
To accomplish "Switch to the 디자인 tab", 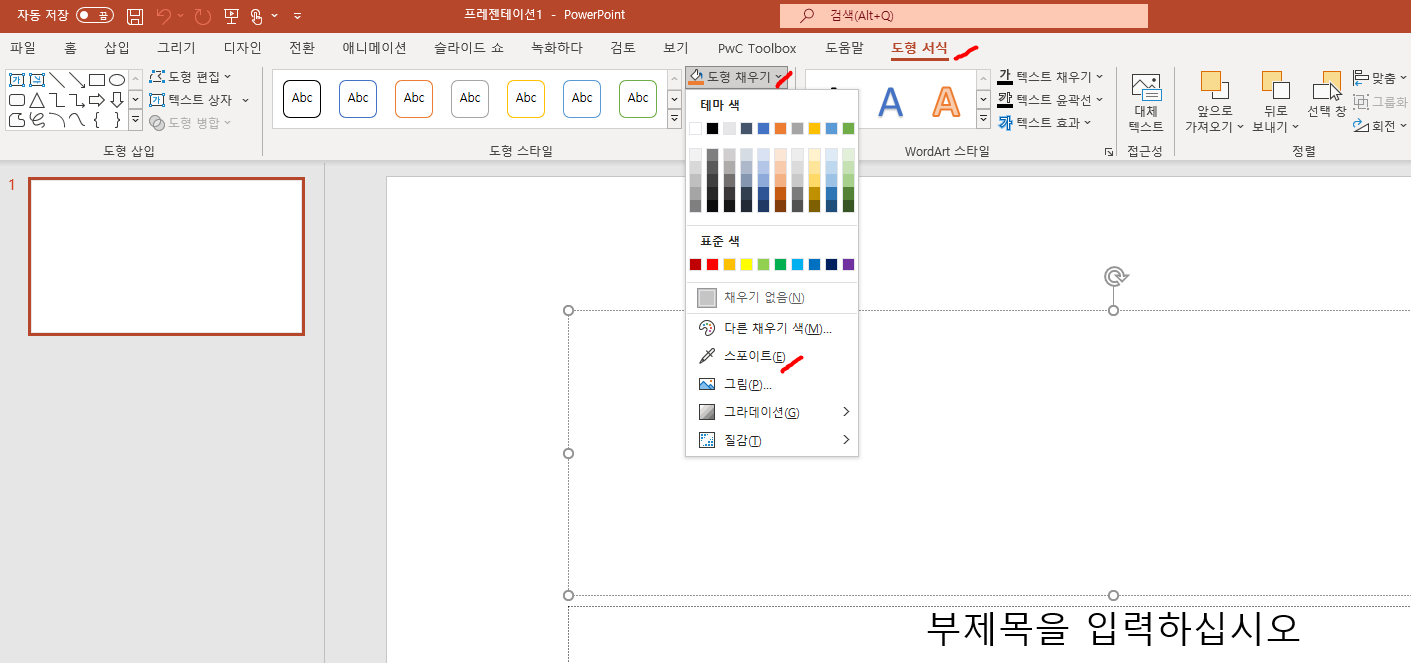I will point(242,47).
